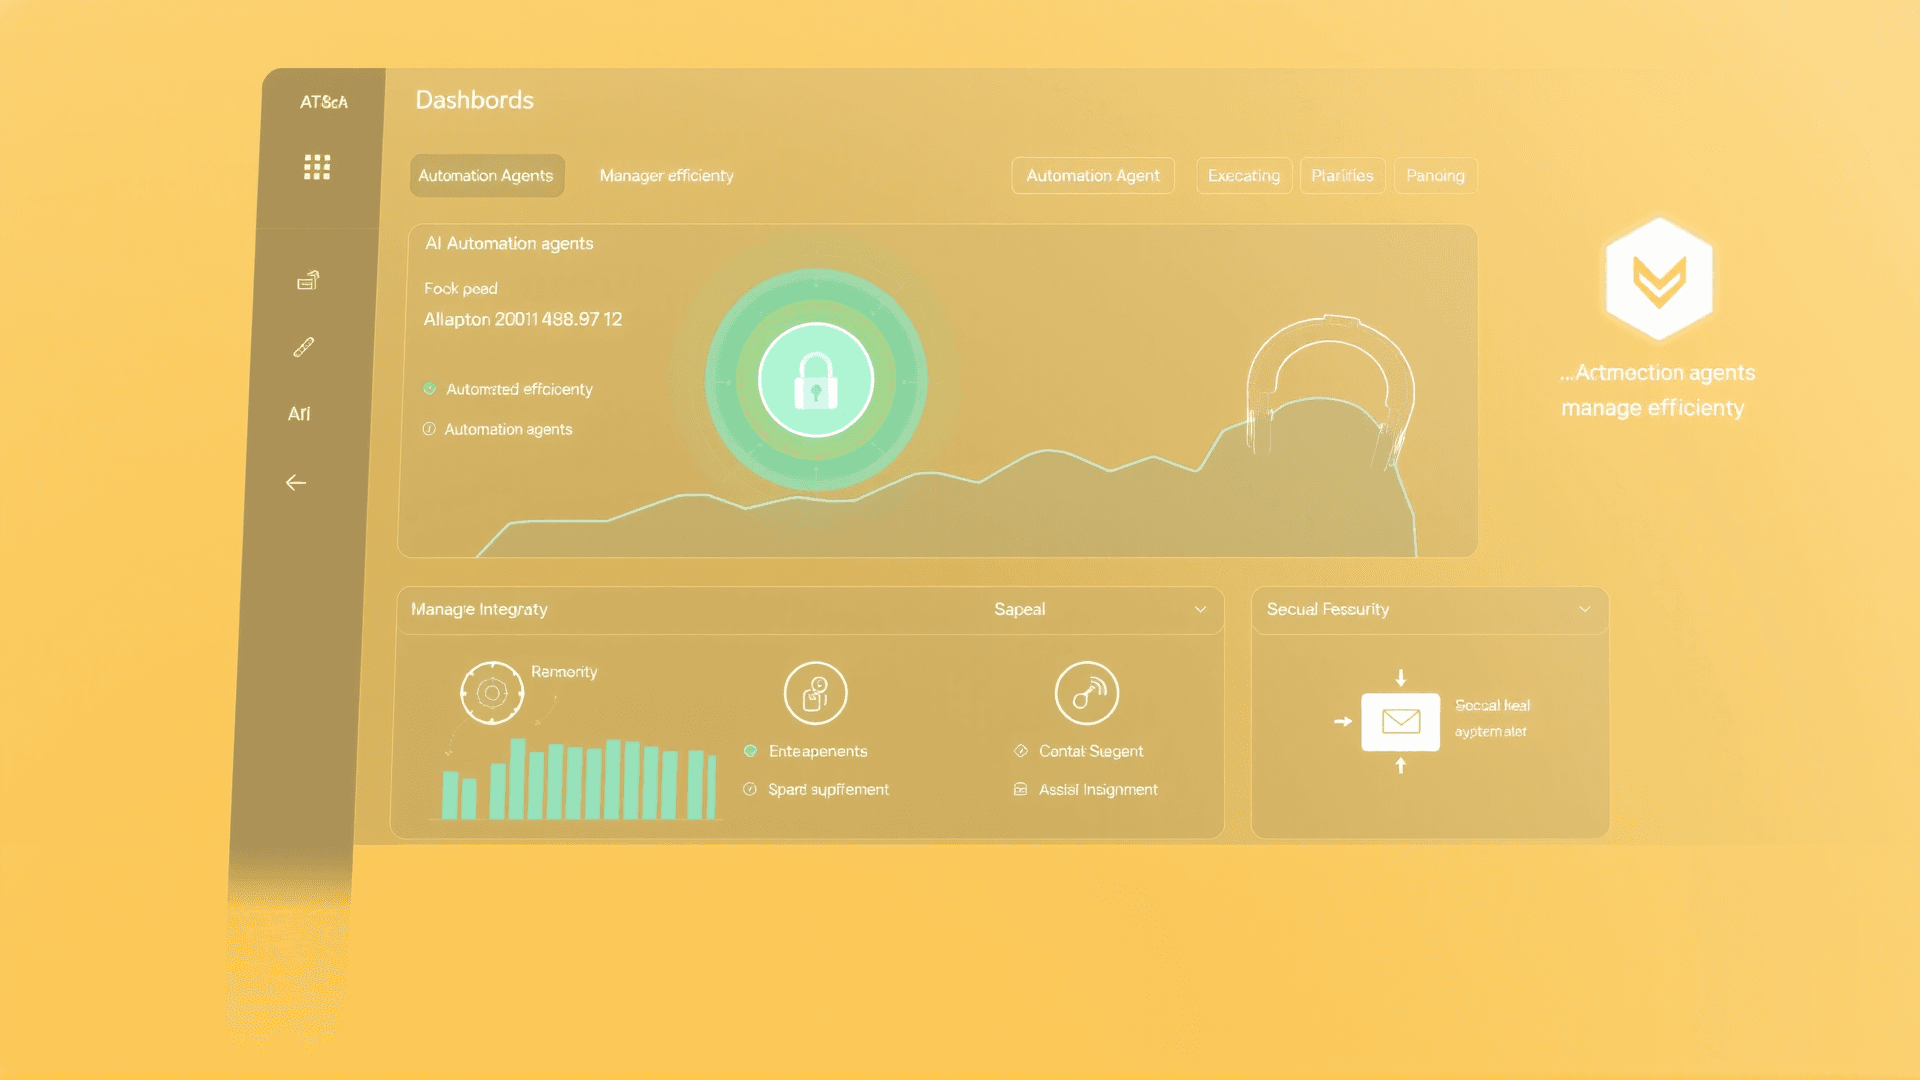The width and height of the screenshot is (1920, 1080).
Task: Toggle Automated efficiency green radio
Action: (430, 389)
